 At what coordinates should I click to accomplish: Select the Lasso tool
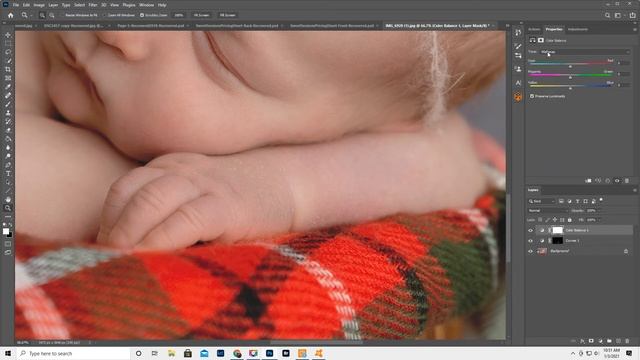click(x=8, y=52)
